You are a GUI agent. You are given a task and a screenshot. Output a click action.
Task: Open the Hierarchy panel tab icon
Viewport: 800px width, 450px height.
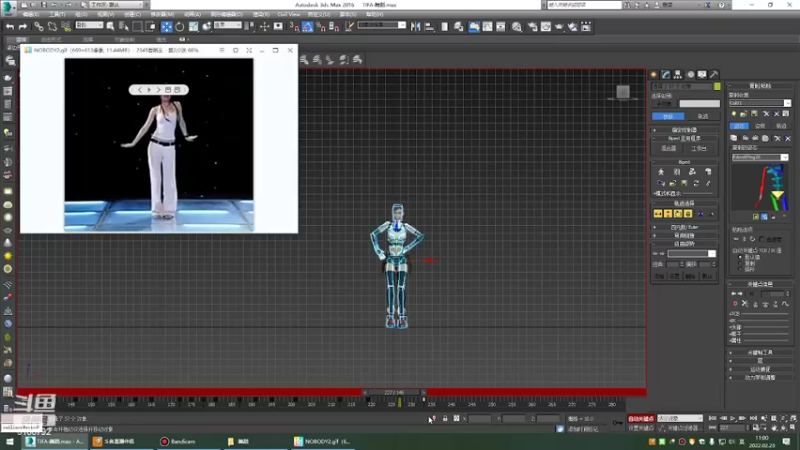pyautogui.click(x=678, y=74)
